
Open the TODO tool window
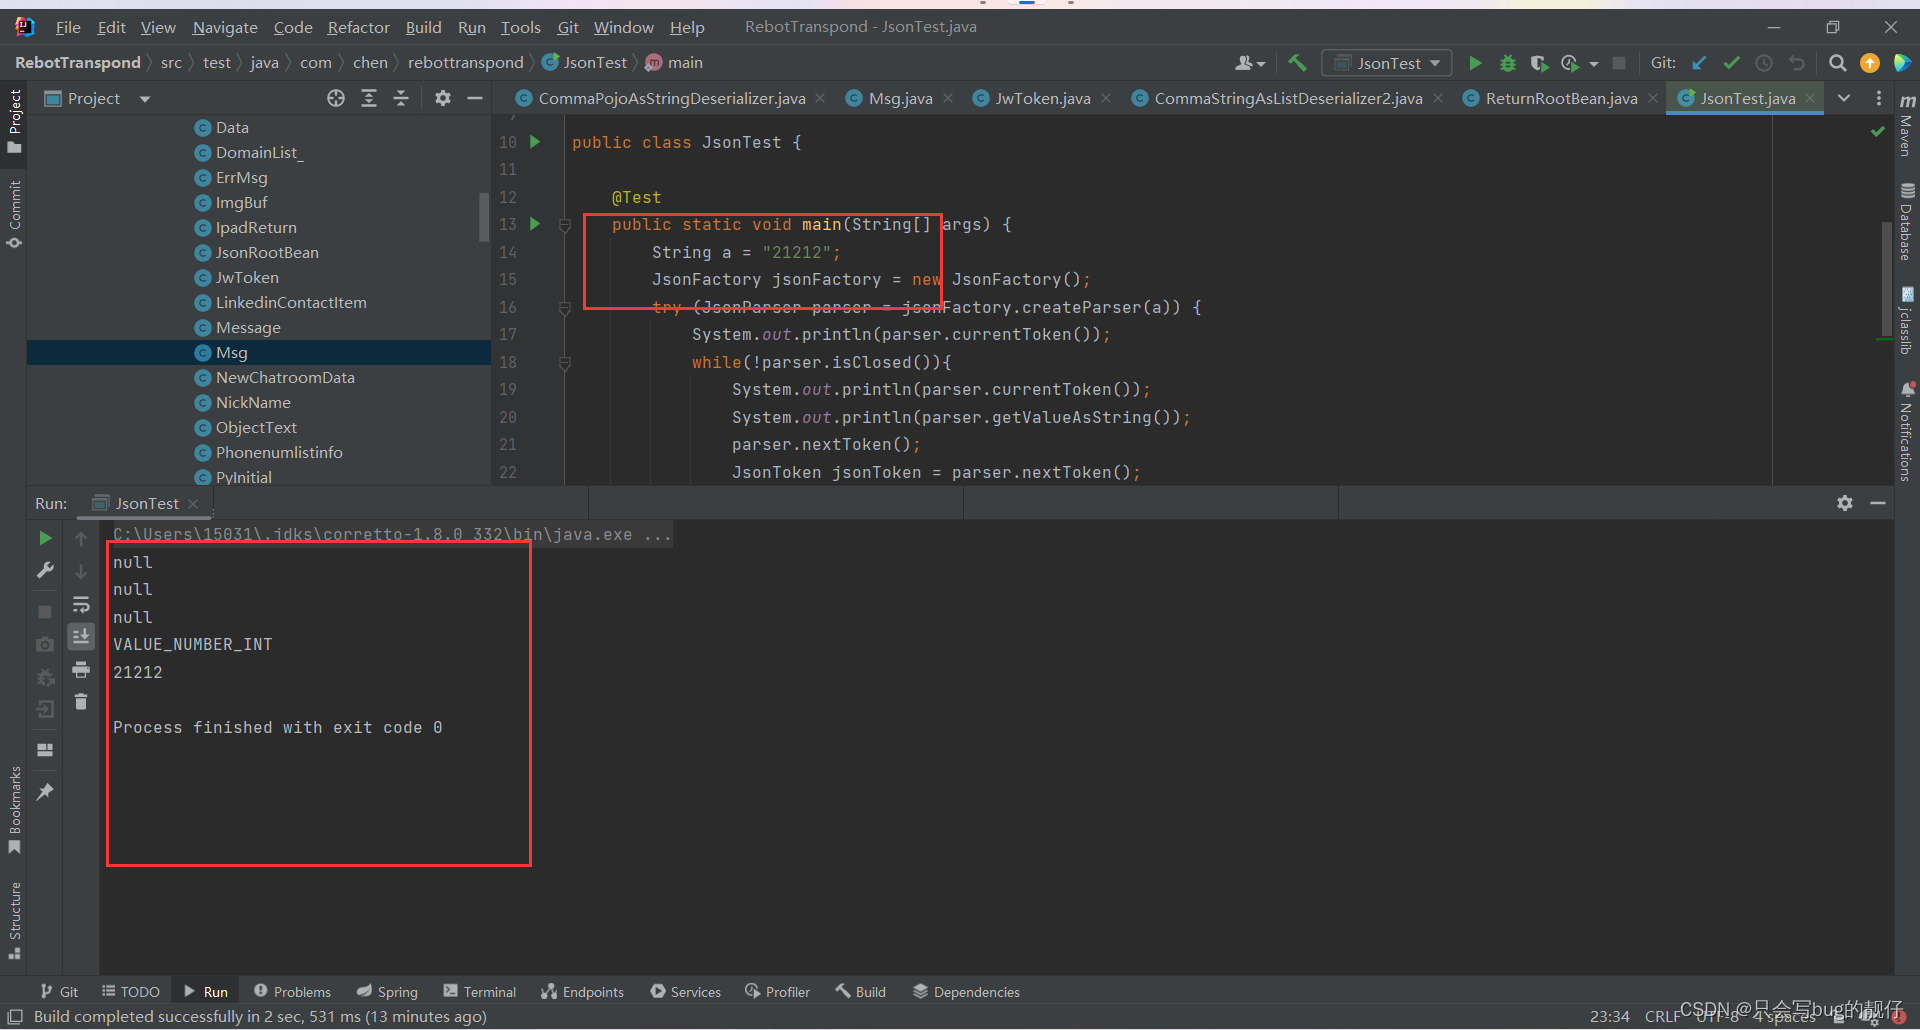pyautogui.click(x=130, y=991)
